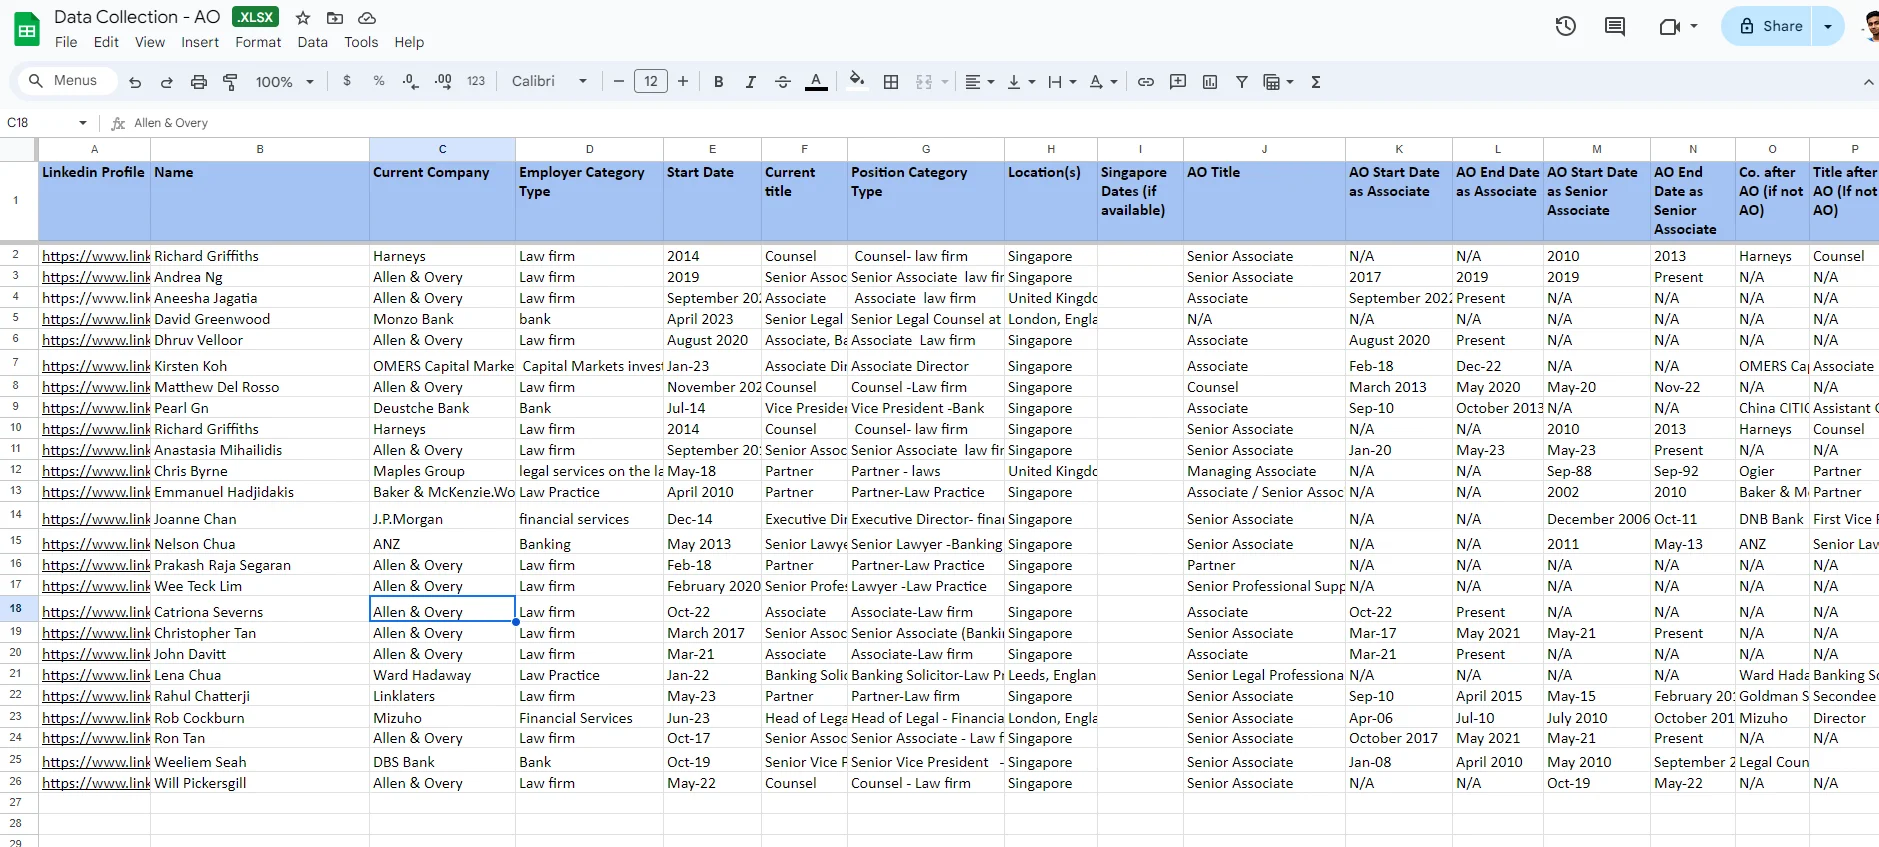Open the File menu
Screen dimensions: 1879x847
(x=66, y=42)
